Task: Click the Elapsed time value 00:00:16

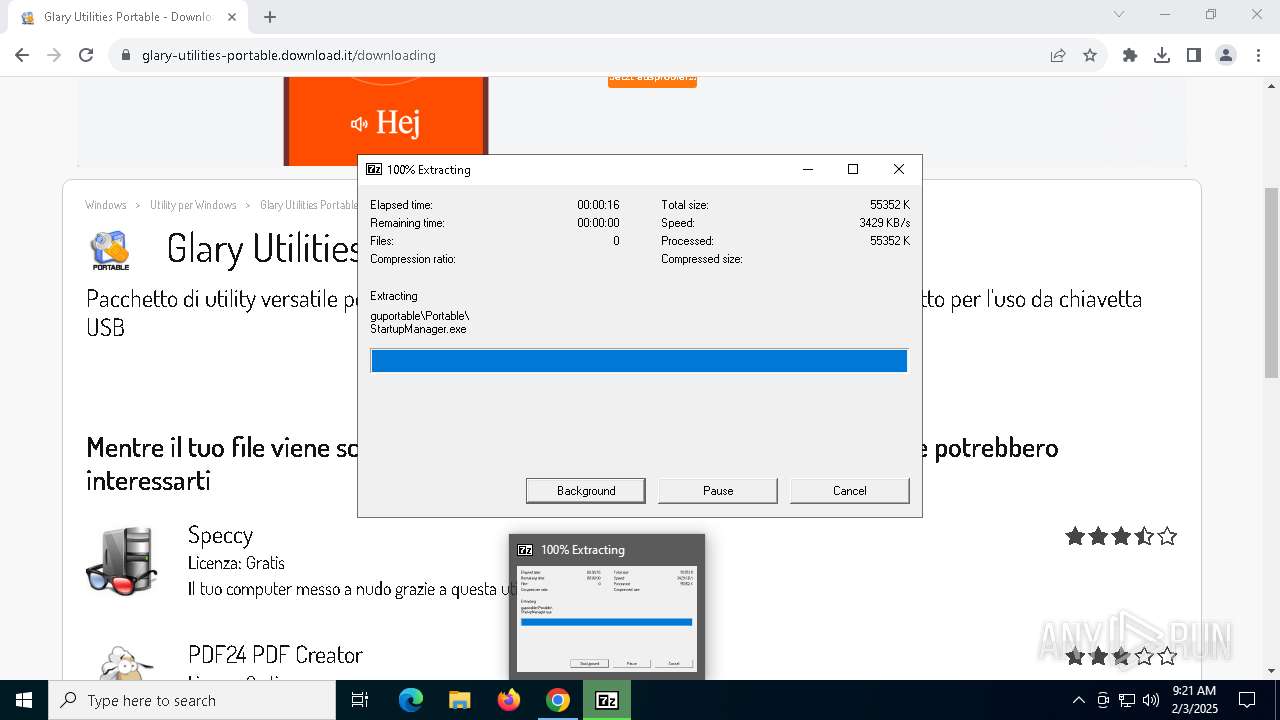Action: click(x=598, y=205)
